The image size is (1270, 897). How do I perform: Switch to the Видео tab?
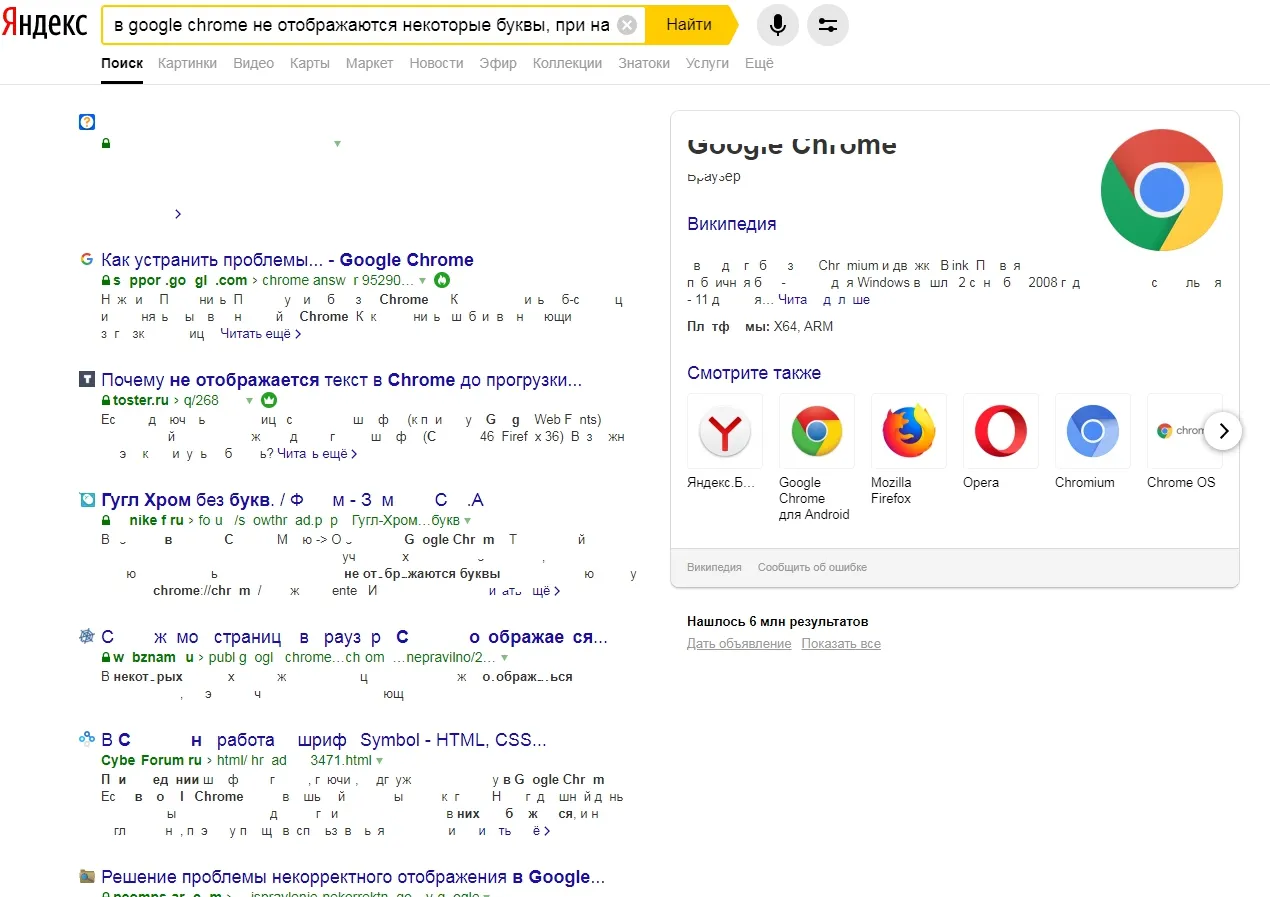point(253,63)
